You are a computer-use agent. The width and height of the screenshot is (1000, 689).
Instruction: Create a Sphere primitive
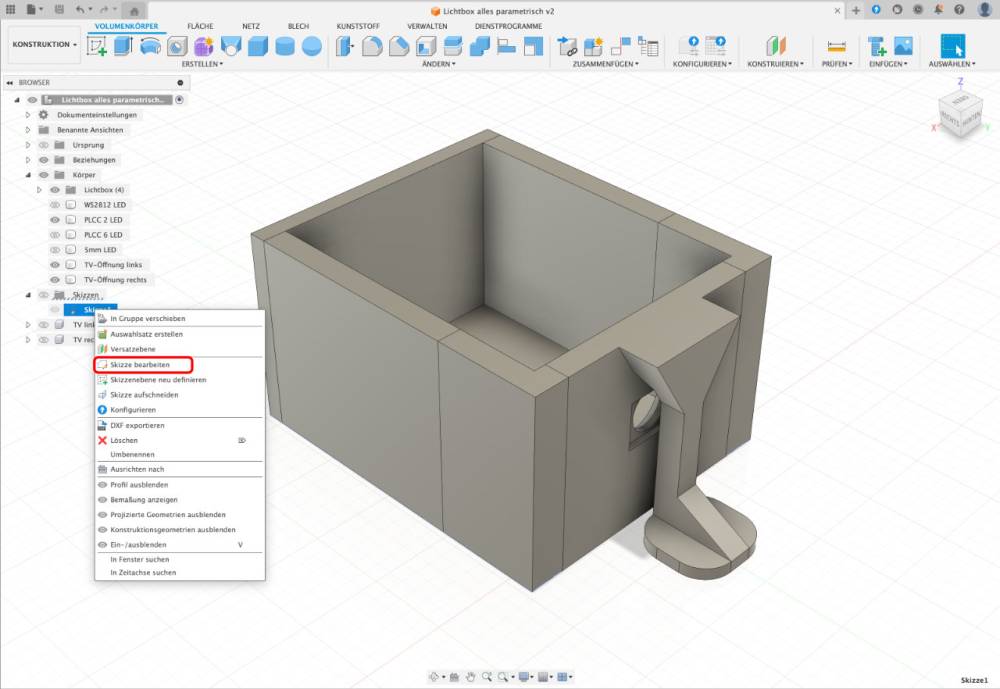[312, 47]
